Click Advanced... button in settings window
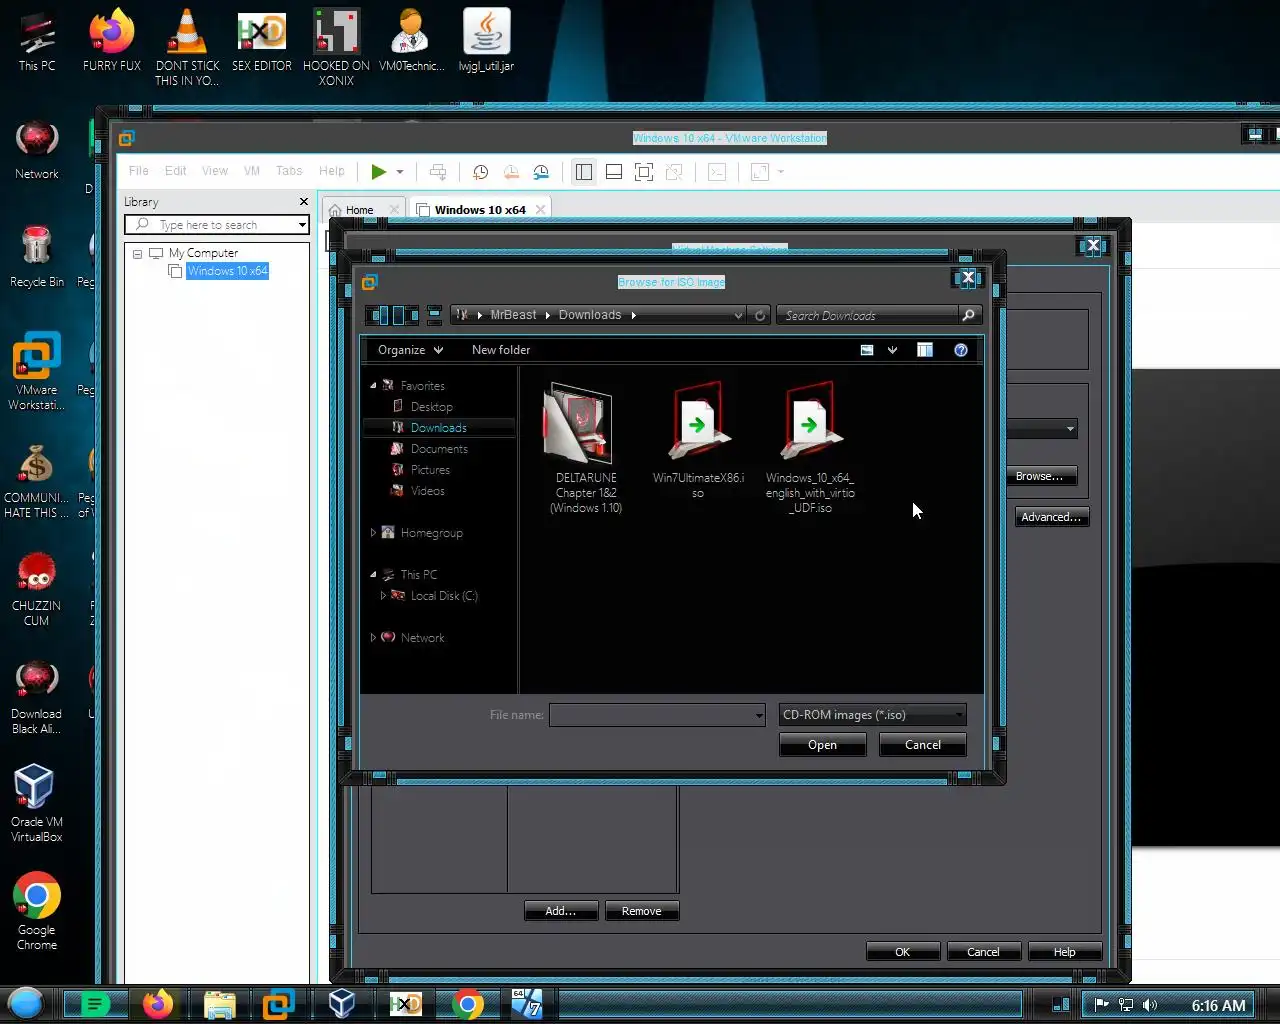The image size is (1280, 1024). pyautogui.click(x=1051, y=517)
